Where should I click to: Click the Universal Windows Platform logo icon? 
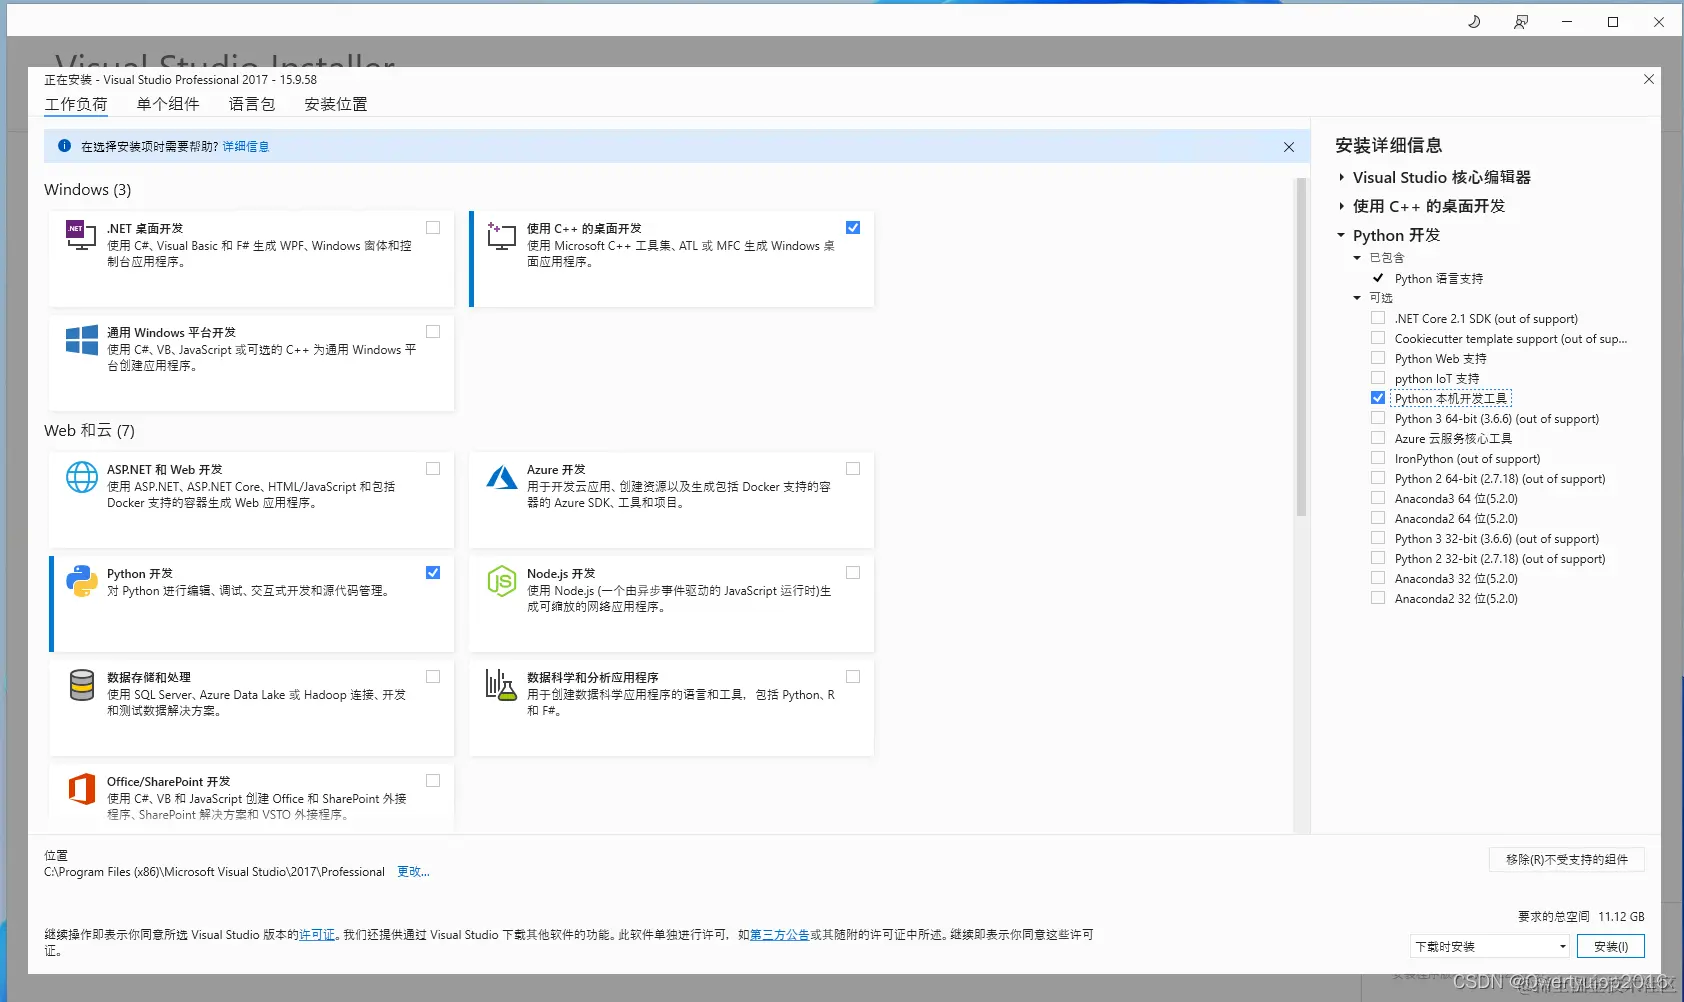pos(81,340)
